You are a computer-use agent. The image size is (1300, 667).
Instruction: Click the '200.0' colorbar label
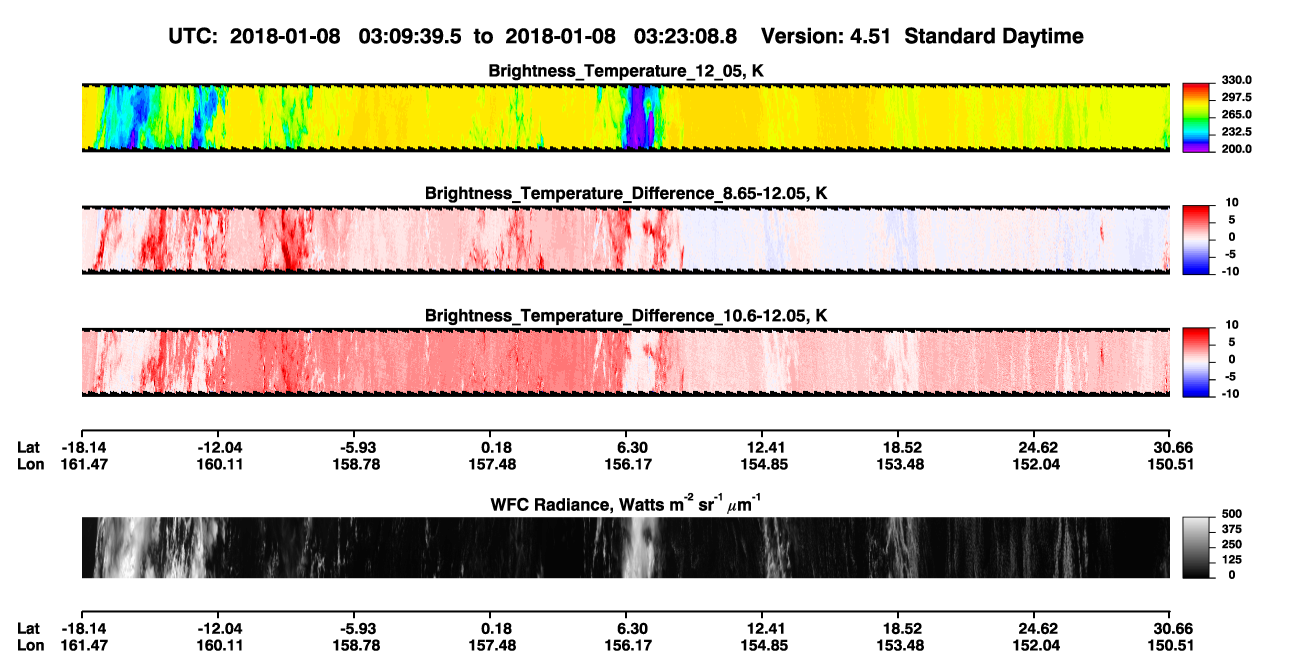click(x=1236, y=148)
